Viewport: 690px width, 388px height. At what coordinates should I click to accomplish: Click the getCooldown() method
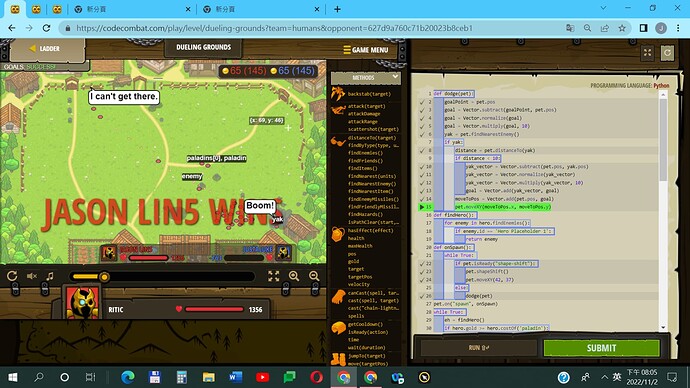[x=365, y=324]
